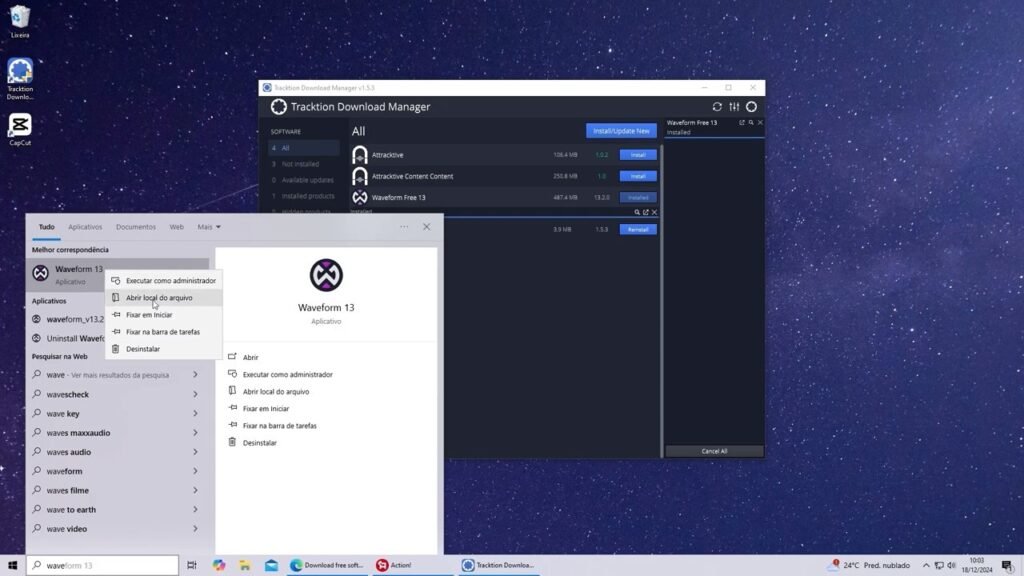The width and height of the screenshot is (1024, 576).
Task: Click the search icon in the Waveform Free 13 side panel
Action: point(751,123)
